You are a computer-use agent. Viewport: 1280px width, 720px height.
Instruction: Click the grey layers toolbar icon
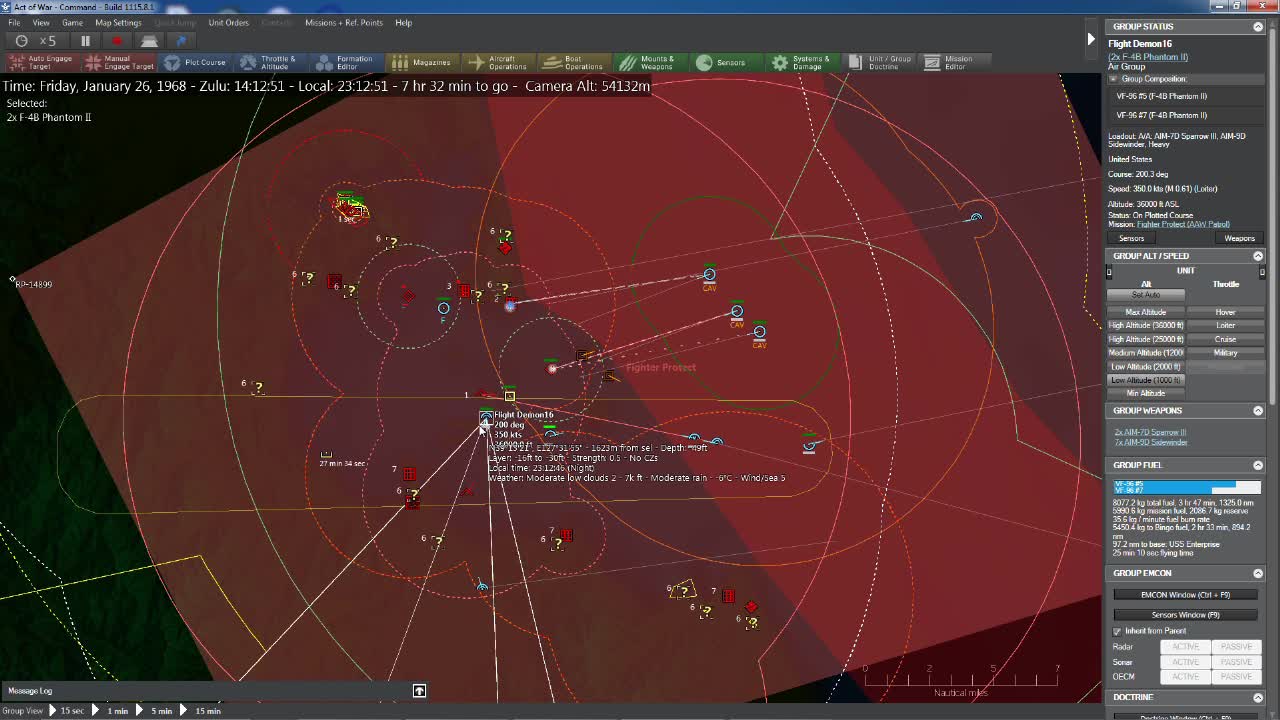click(149, 41)
